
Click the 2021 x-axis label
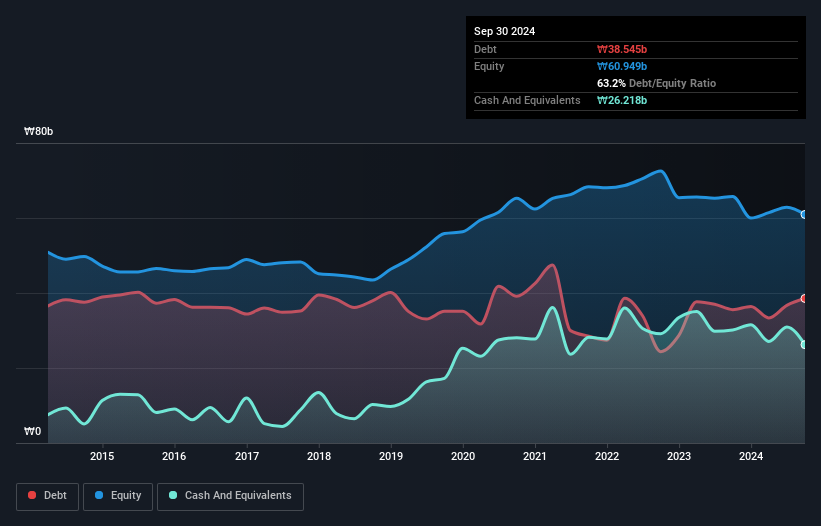tap(535, 456)
